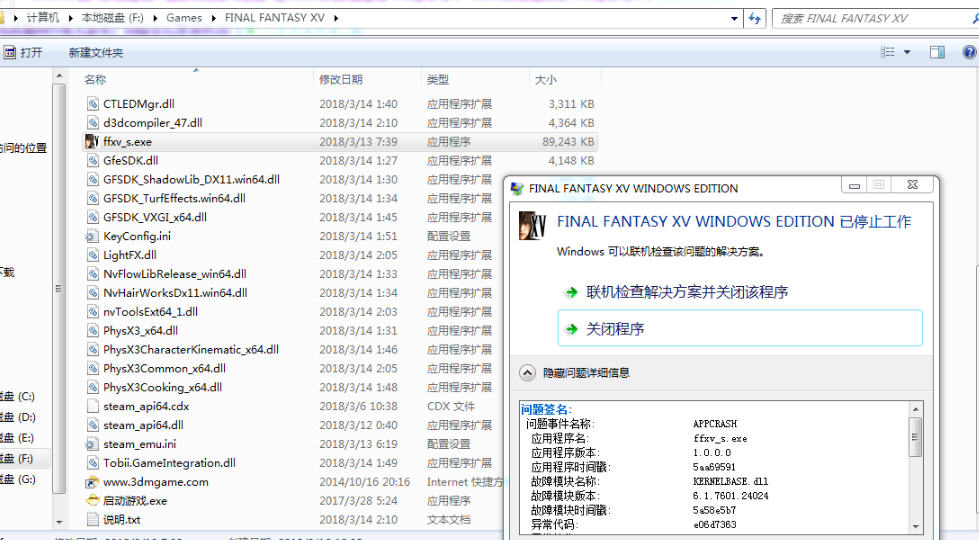Image resolution: width=979 pixels, height=540 pixels.
Task: Click the APPCRASH event name value
Action: (x=715, y=424)
